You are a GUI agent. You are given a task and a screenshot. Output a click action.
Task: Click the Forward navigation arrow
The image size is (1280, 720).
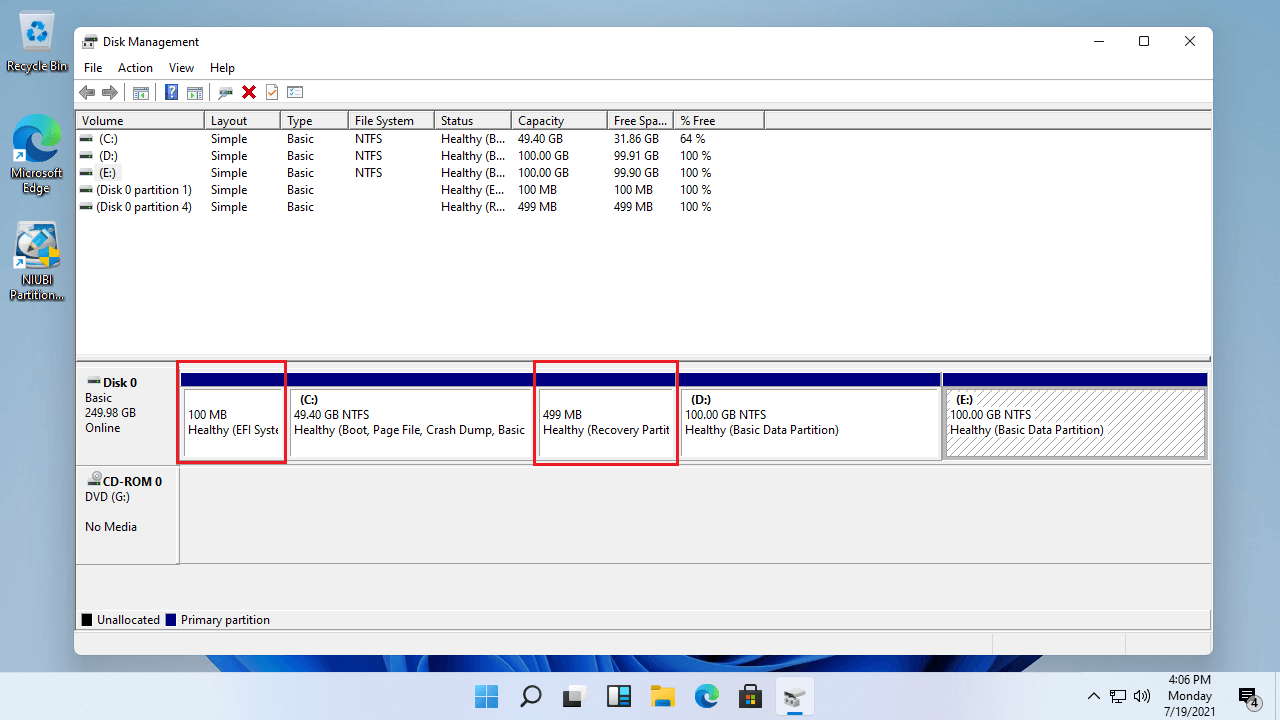coord(110,92)
